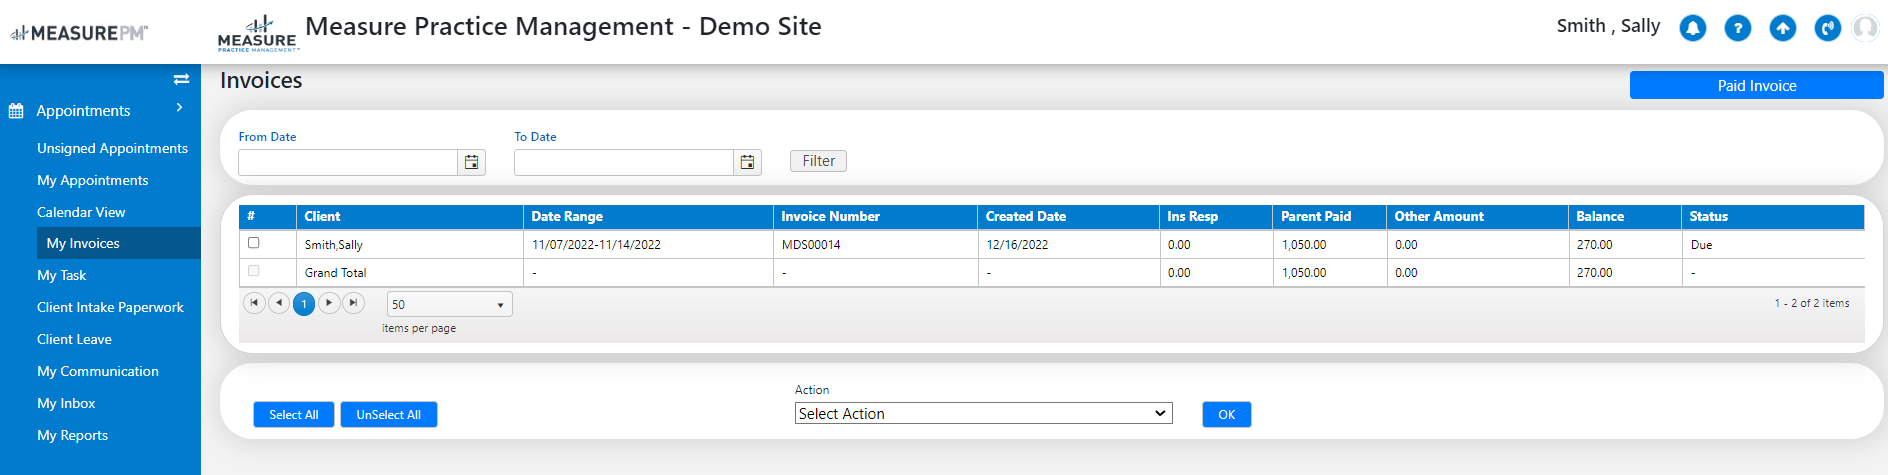Open the notifications bell icon
This screenshot has width=1888, height=475.
(1692, 28)
